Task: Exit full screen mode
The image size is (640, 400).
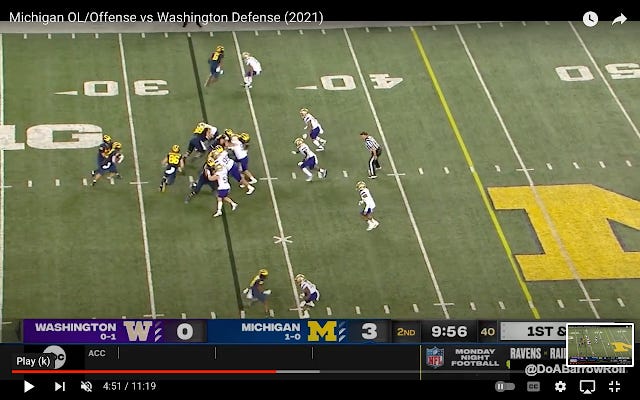Action: point(614,386)
